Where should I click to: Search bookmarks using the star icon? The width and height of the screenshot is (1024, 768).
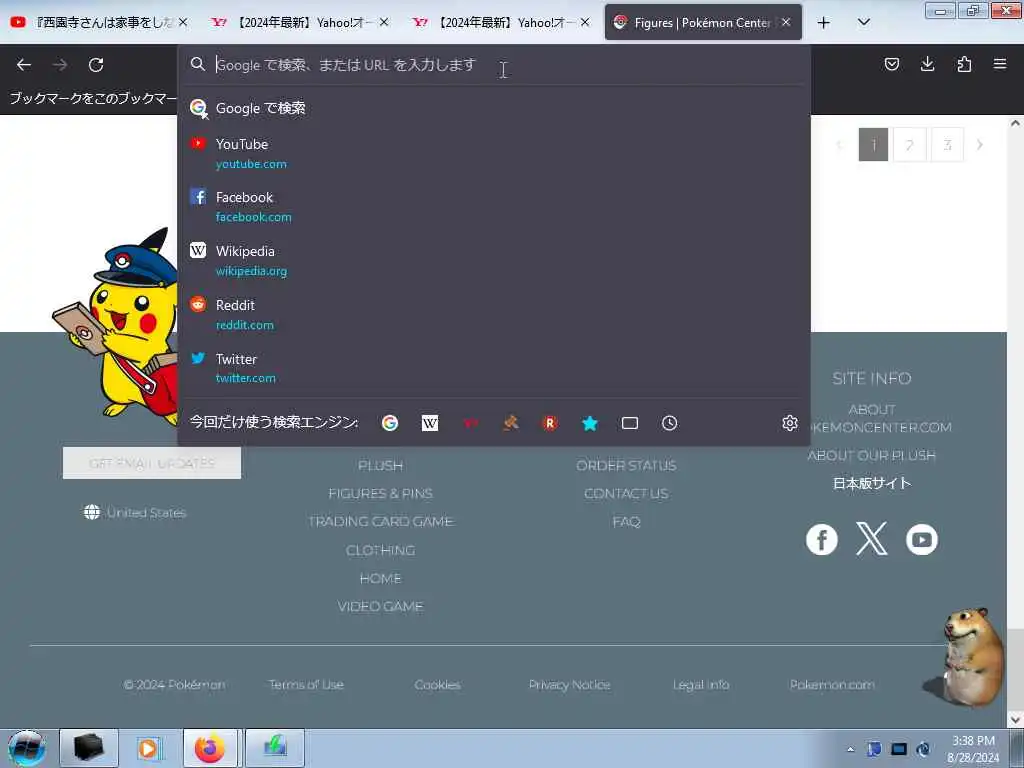click(590, 423)
